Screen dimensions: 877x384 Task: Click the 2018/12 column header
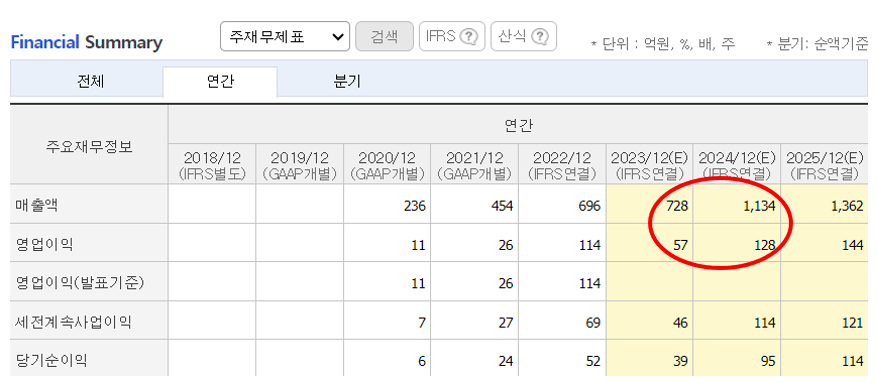click(212, 165)
